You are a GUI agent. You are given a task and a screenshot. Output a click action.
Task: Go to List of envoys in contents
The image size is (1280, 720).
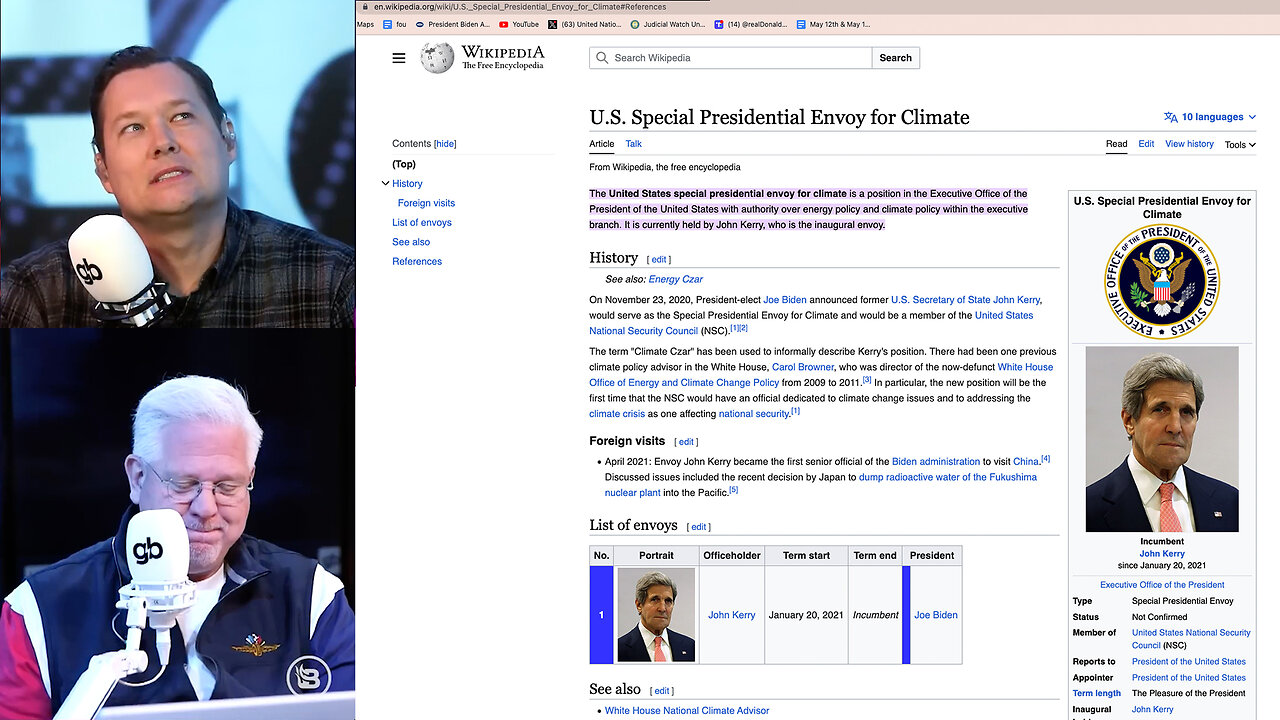(422, 222)
